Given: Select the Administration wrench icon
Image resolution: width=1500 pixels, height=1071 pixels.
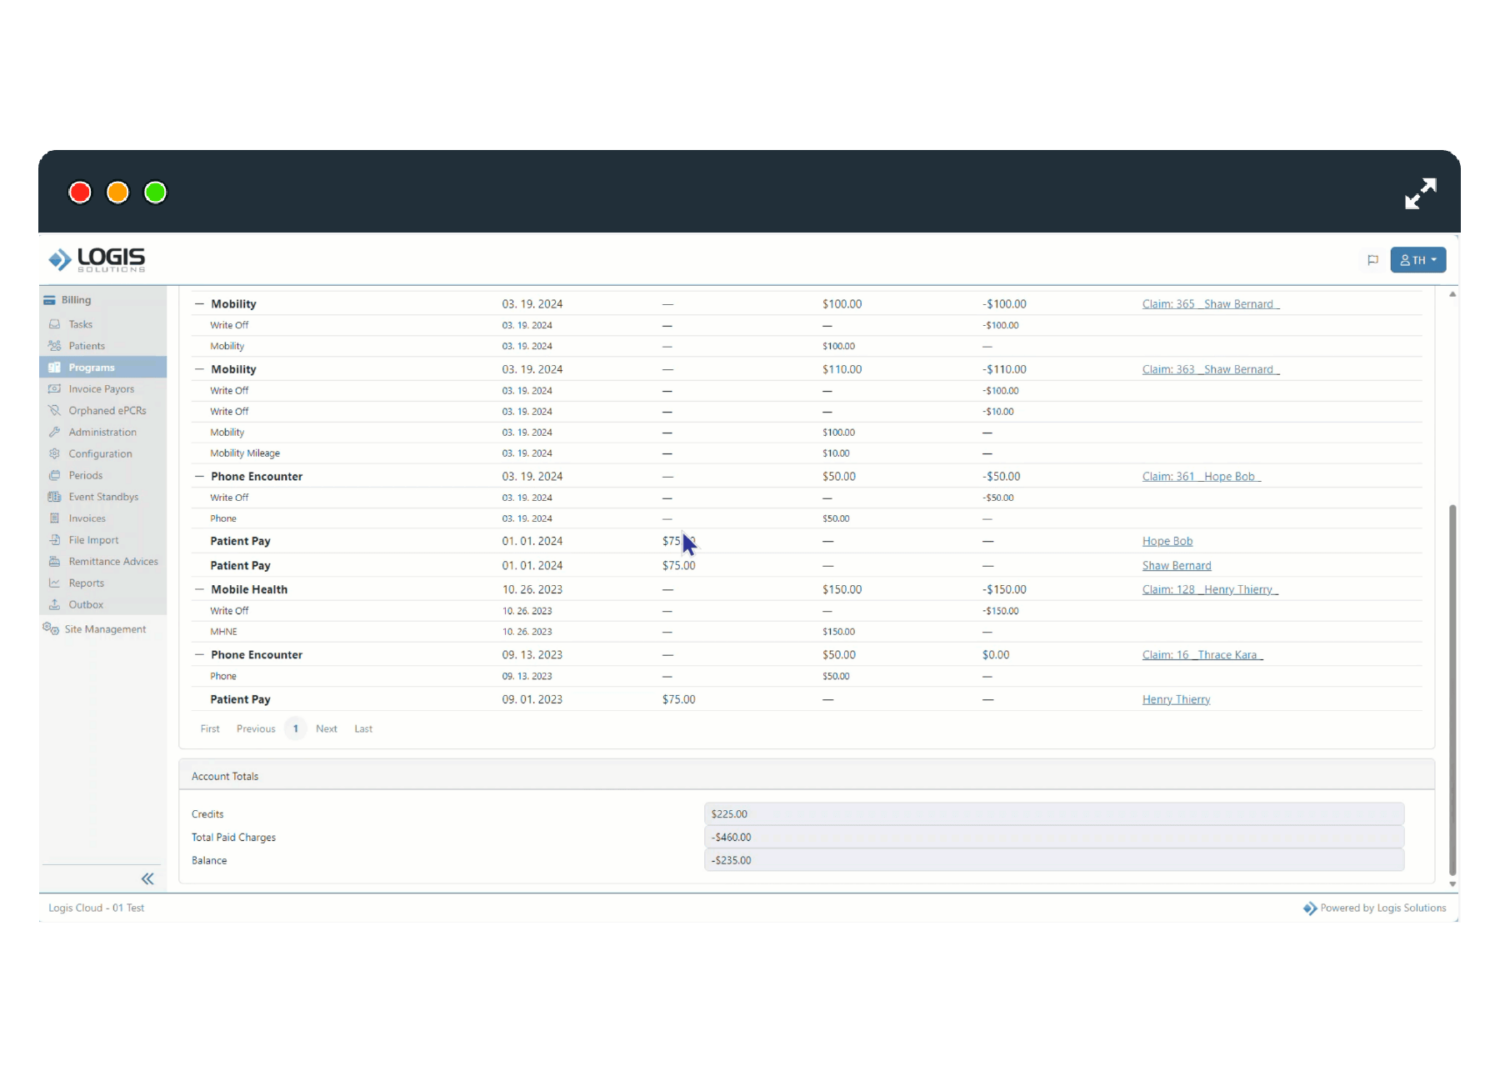Looking at the screenshot, I should coord(56,431).
